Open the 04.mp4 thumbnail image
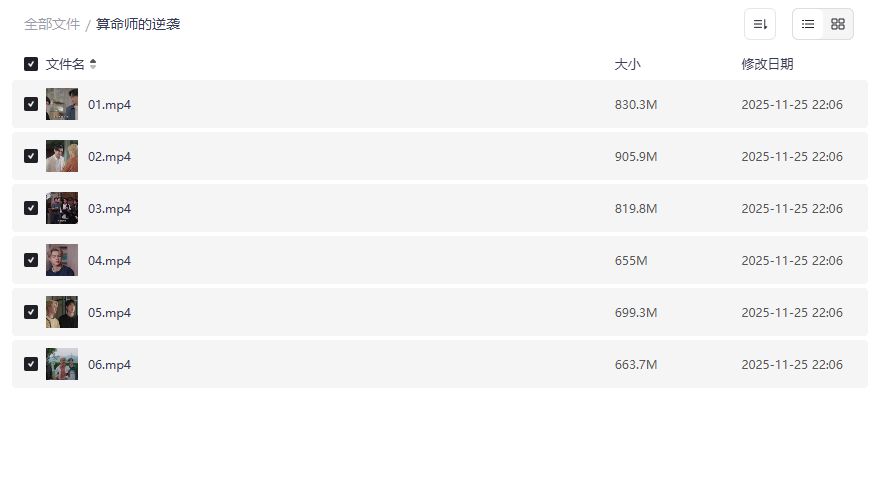This screenshot has height=495, width=878. (62, 260)
